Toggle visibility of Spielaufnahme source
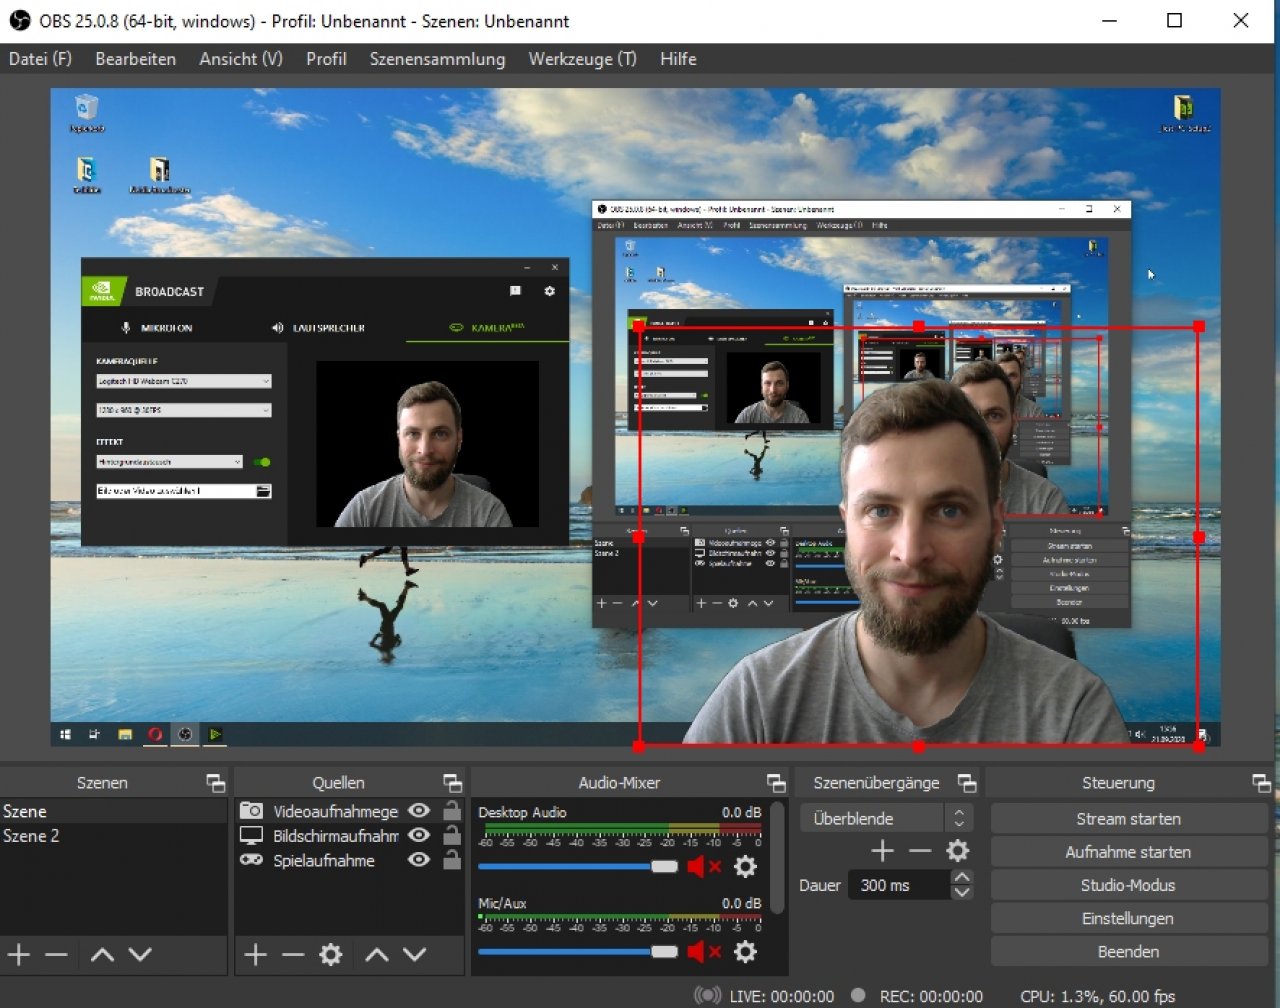 point(419,860)
